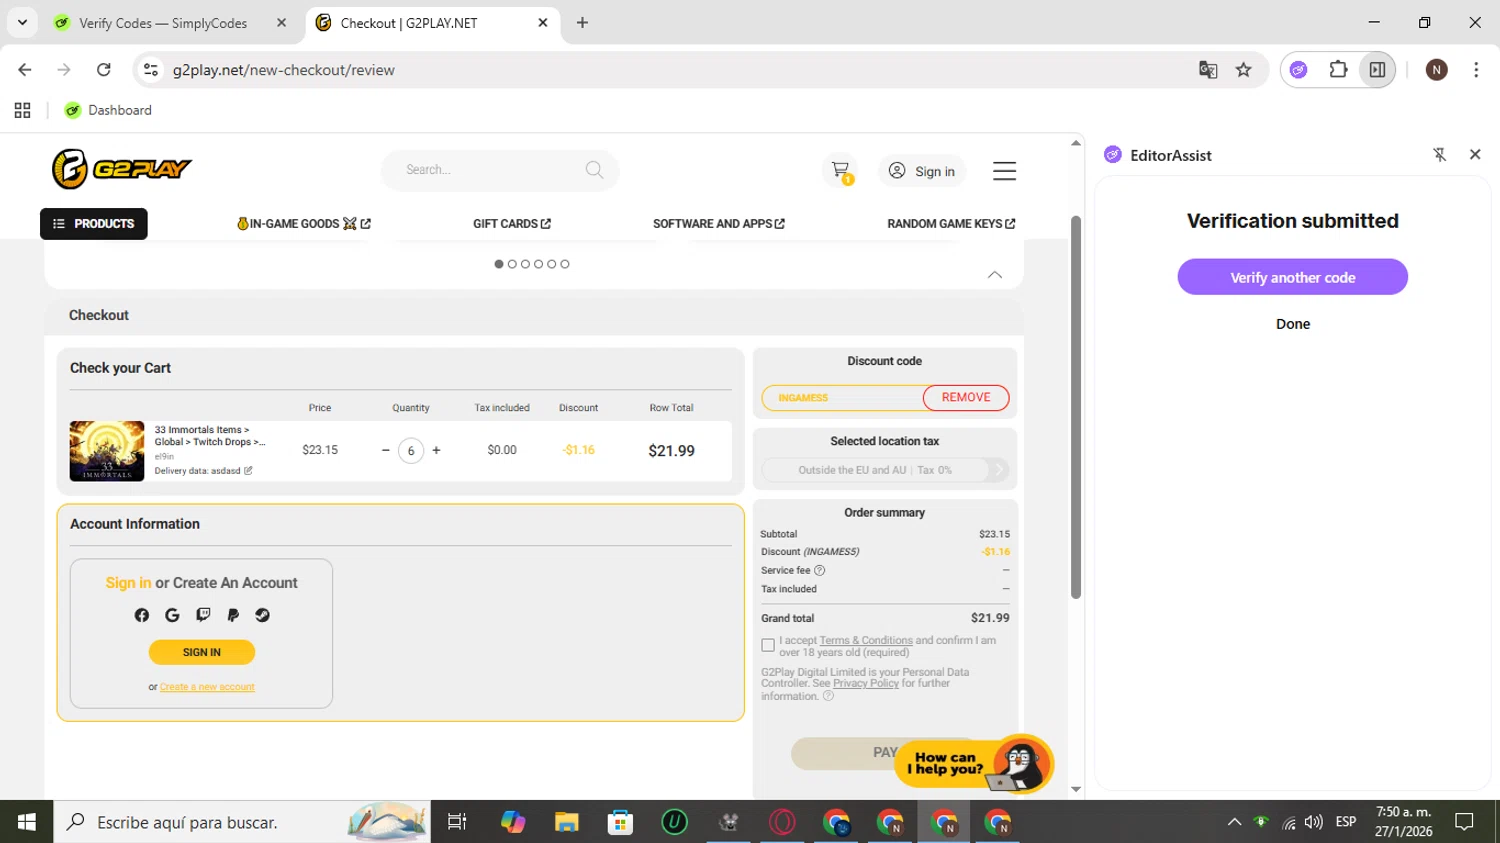
Task: Bookmark this page with star icon
Action: point(1243,70)
